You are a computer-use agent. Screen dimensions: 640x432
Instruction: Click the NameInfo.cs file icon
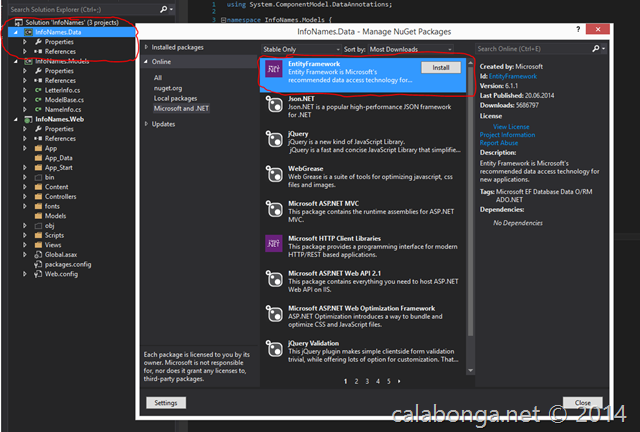(38, 109)
